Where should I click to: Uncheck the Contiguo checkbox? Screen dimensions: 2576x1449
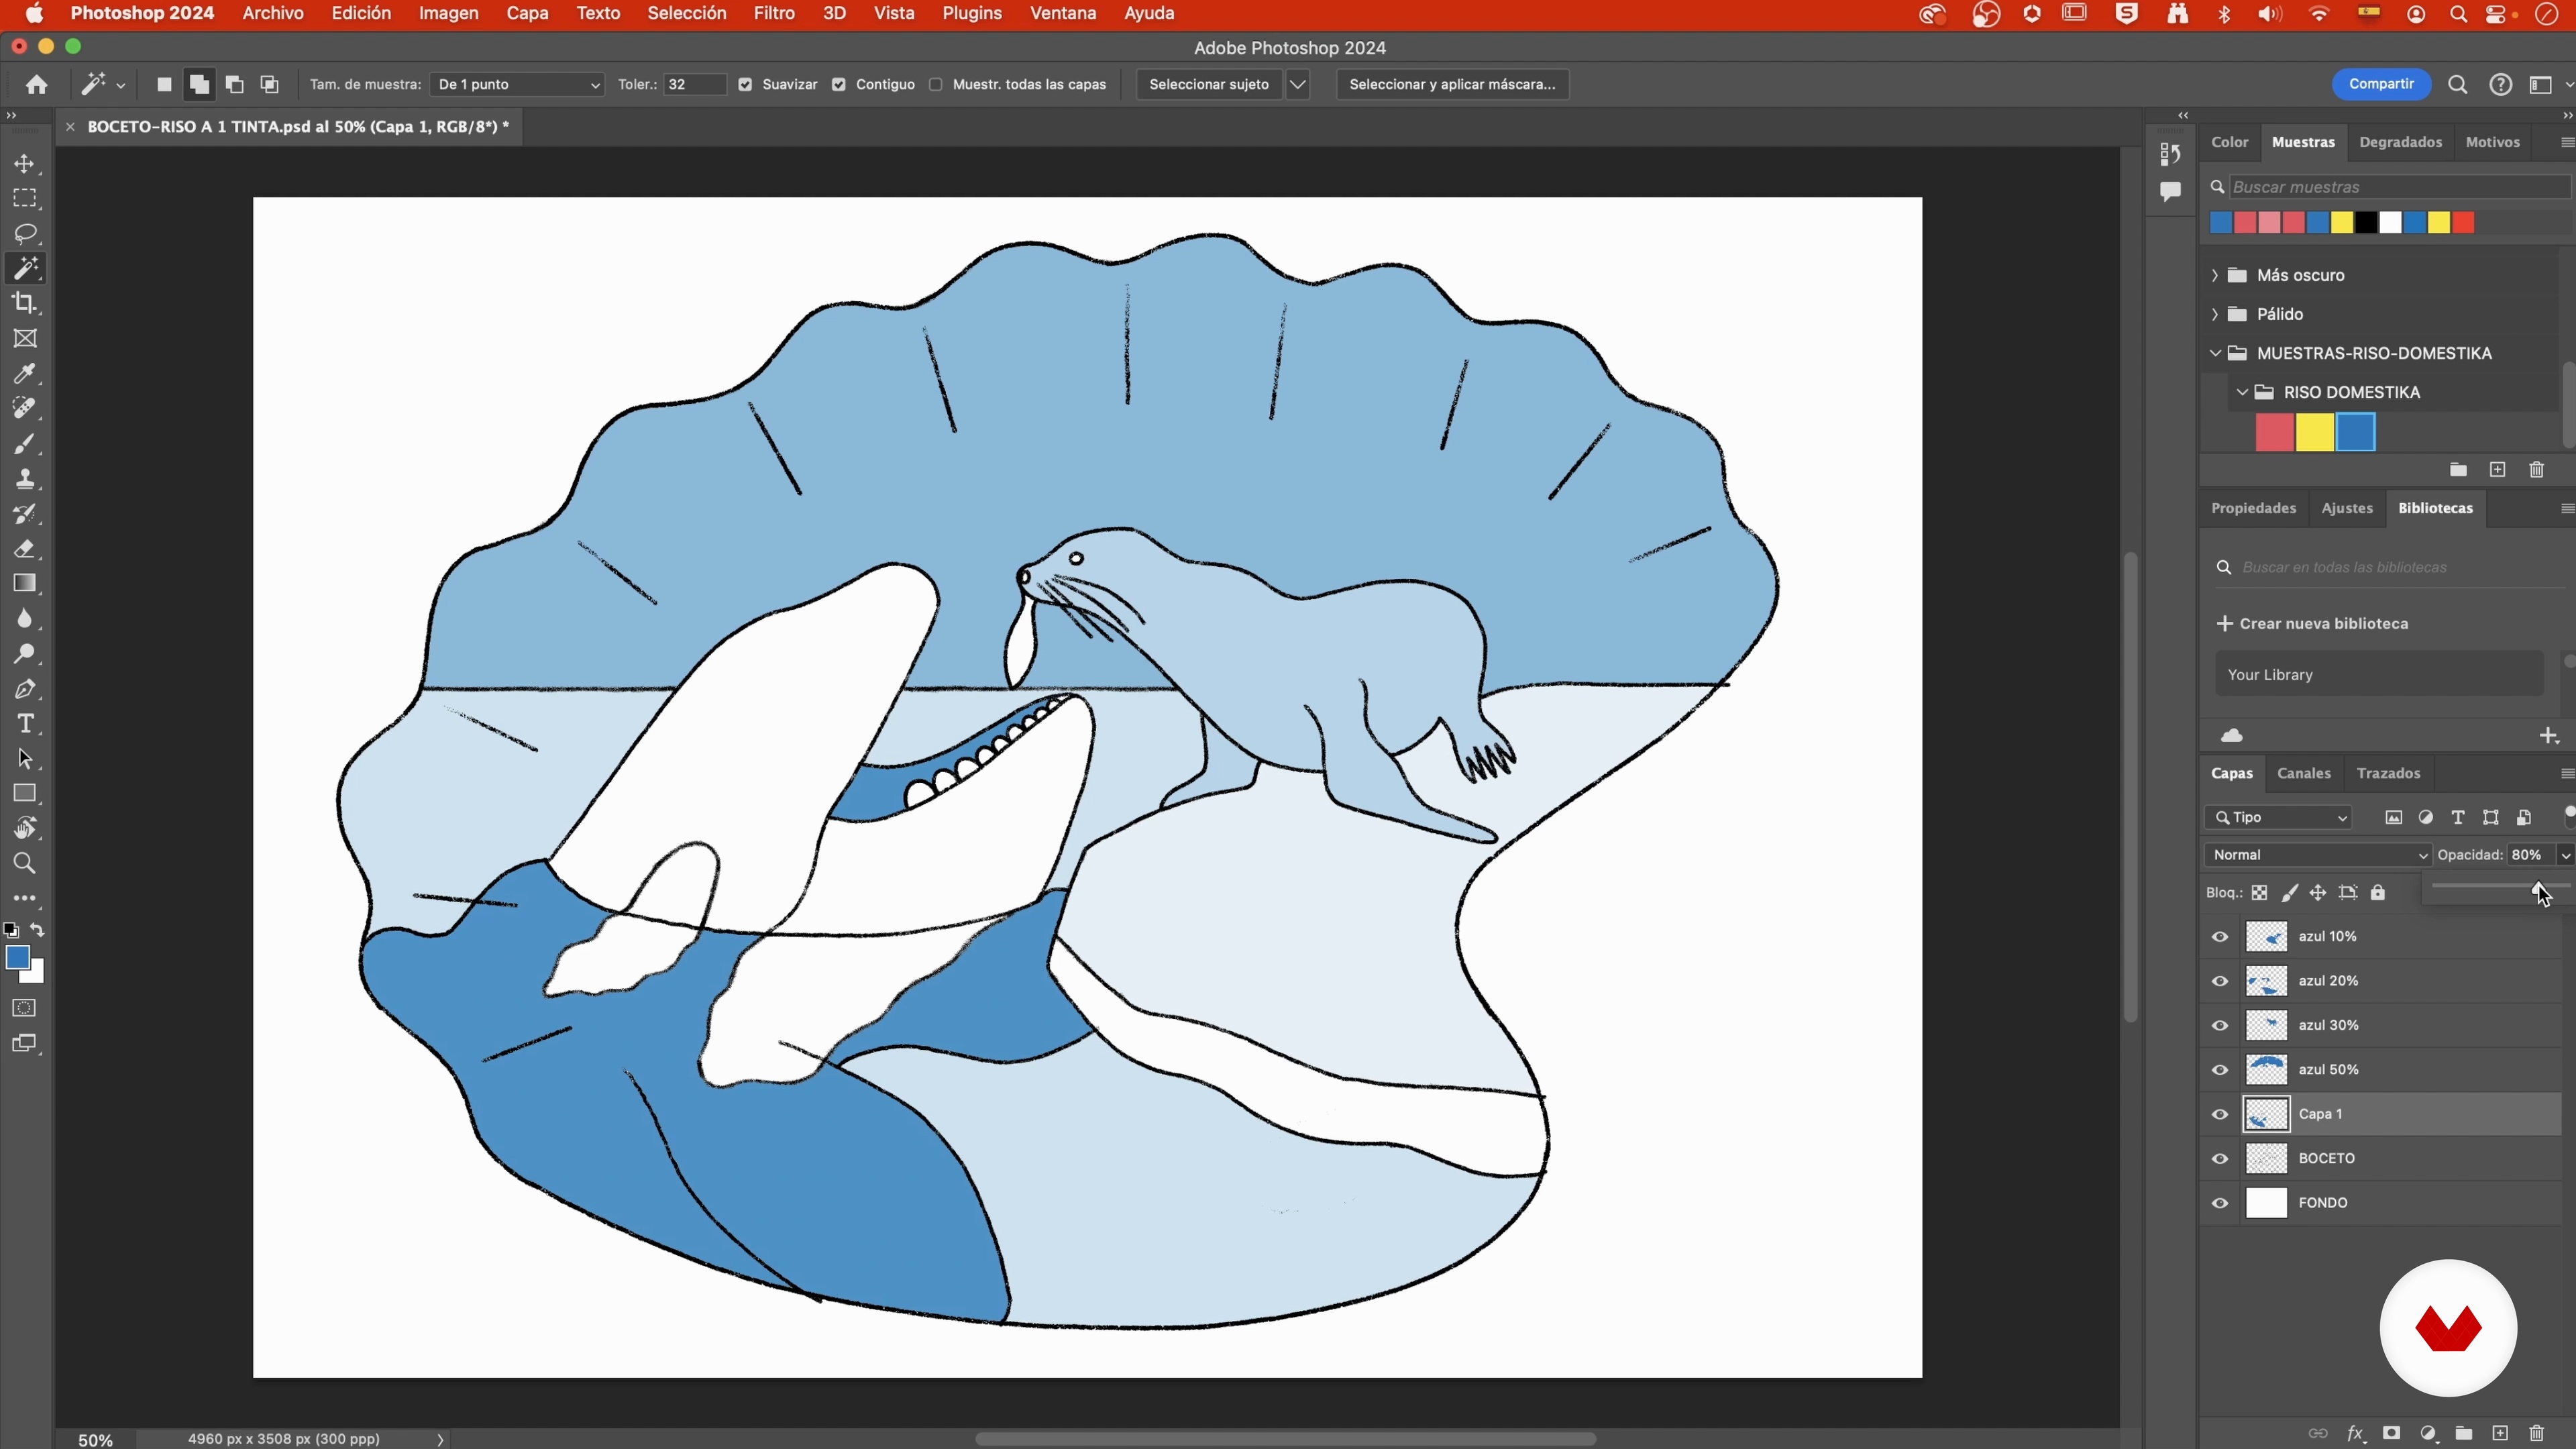coord(839,85)
